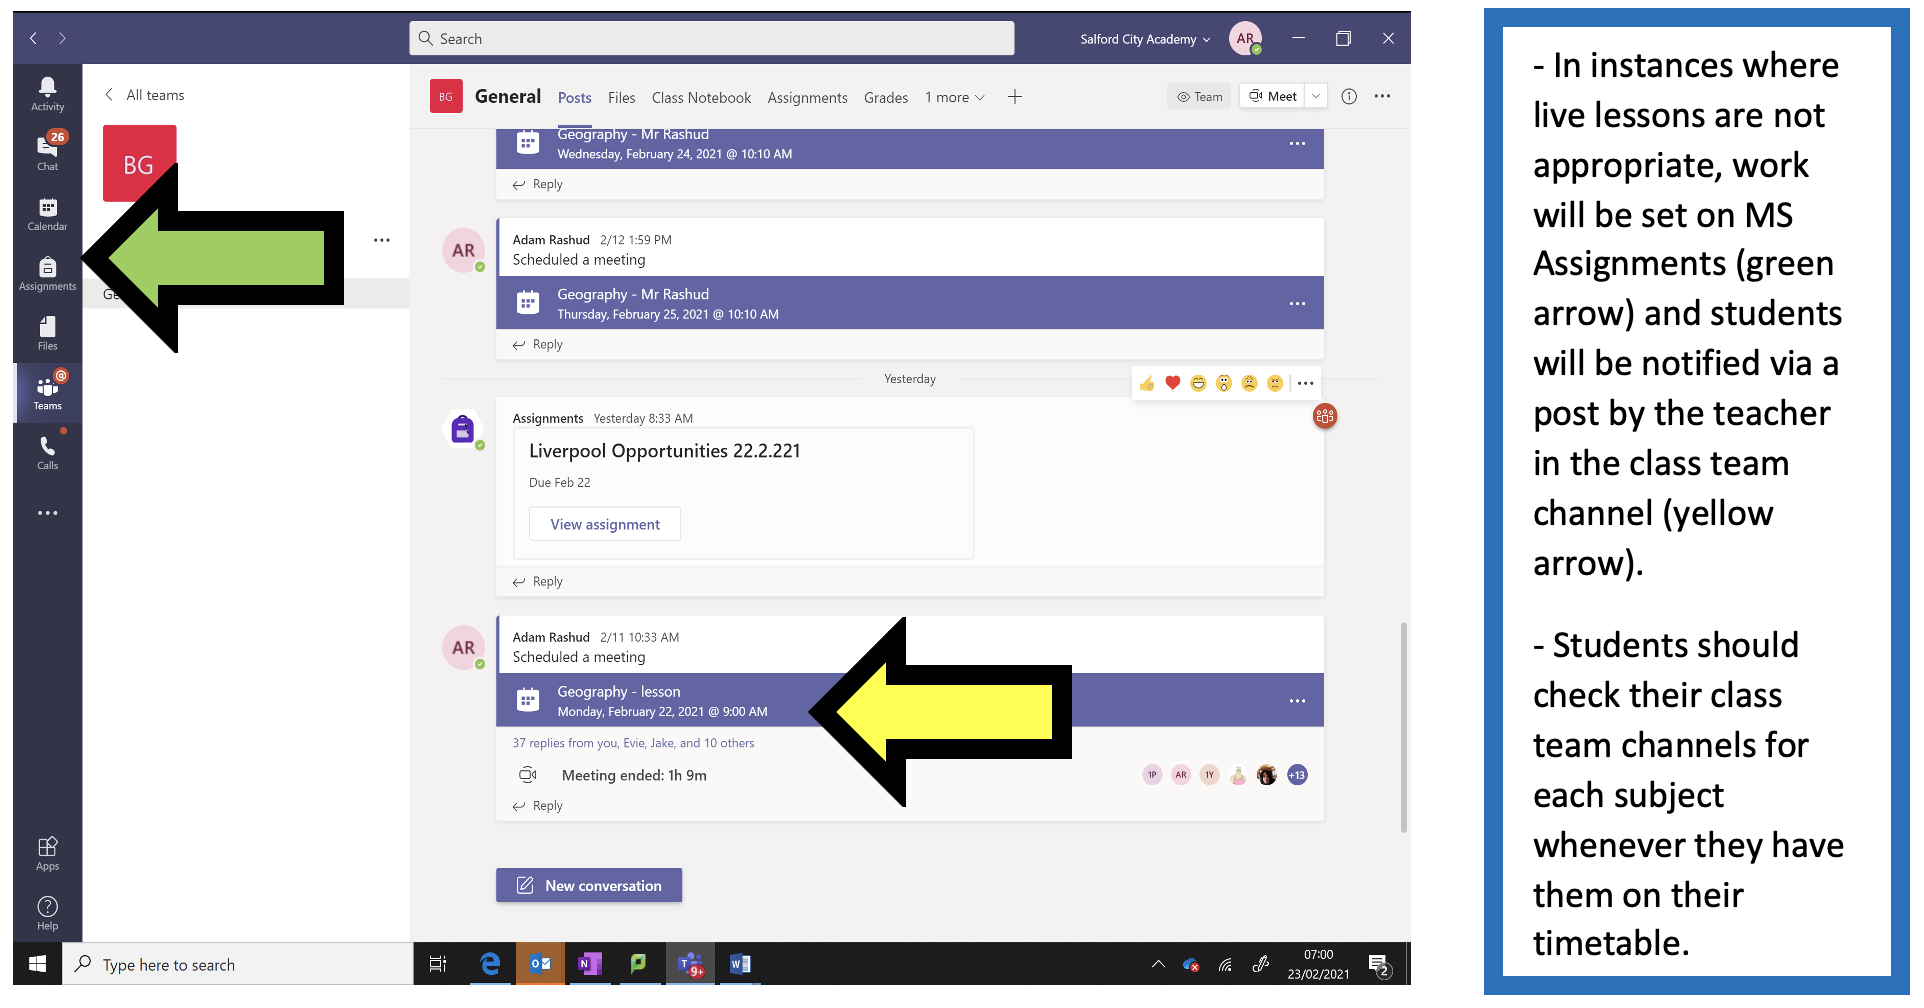React with thumbs up emoji
The height and width of the screenshot is (1008, 1924).
tap(1147, 383)
